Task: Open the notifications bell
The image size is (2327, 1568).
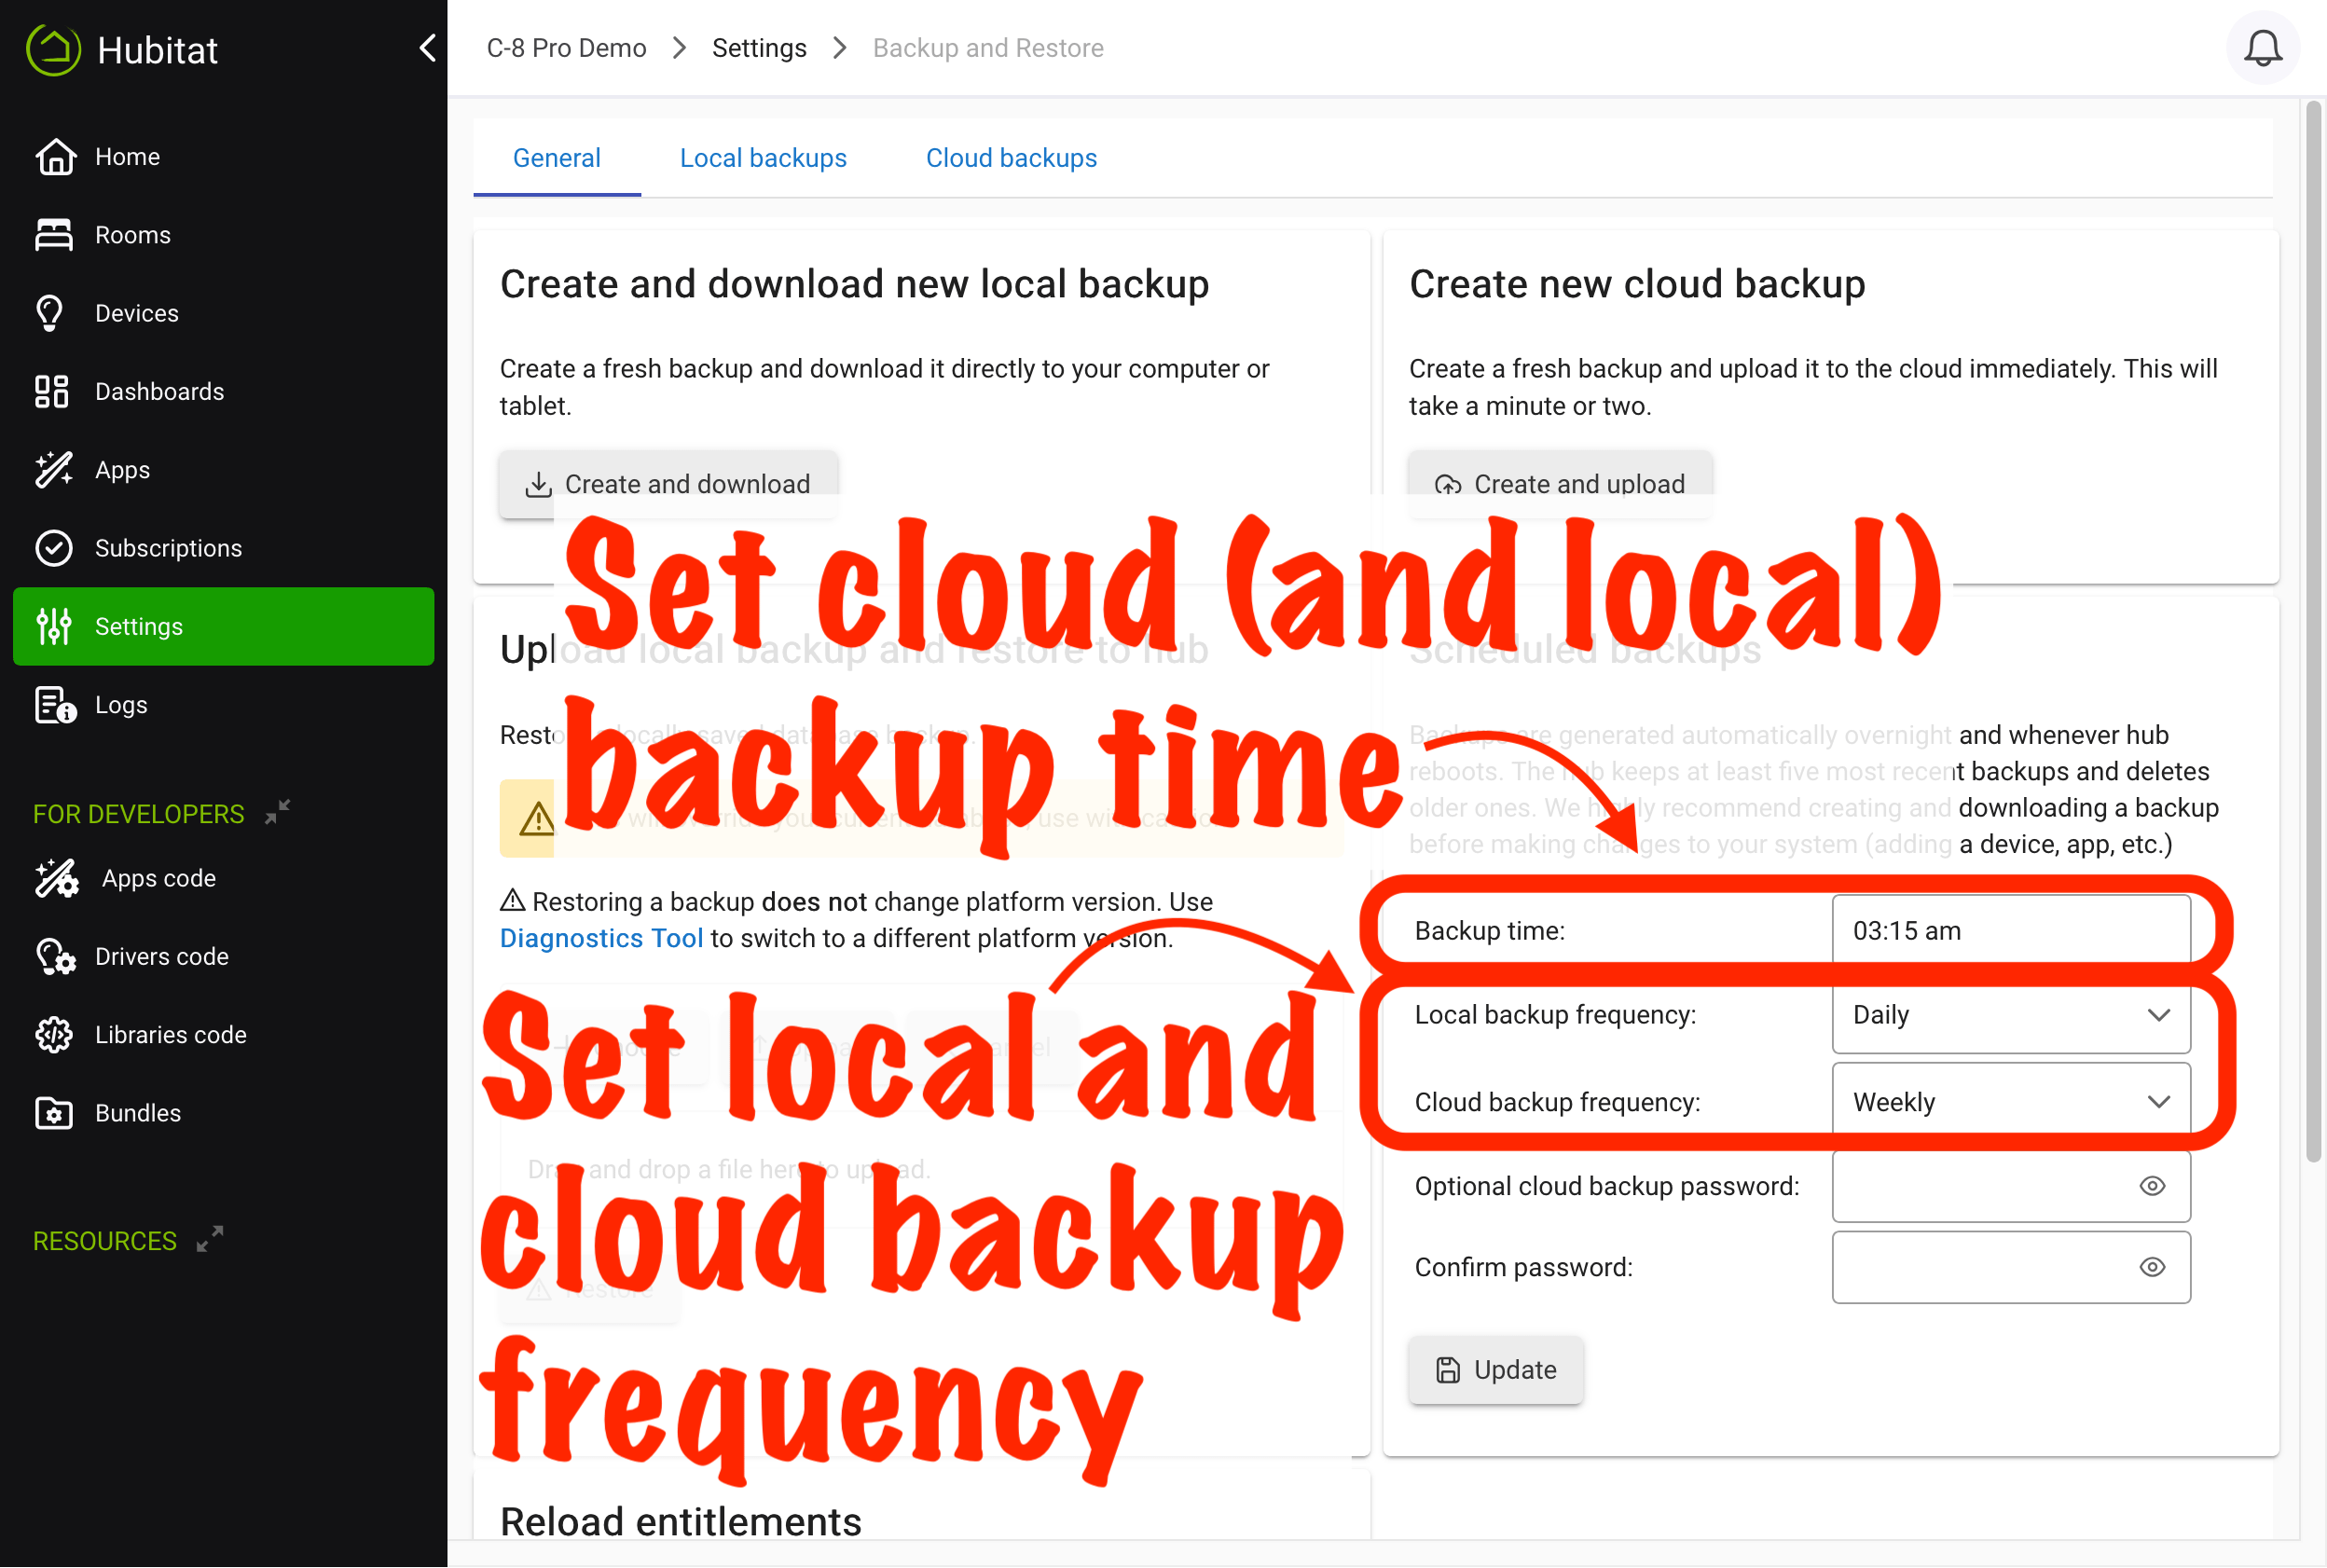Action: click(x=2262, y=47)
